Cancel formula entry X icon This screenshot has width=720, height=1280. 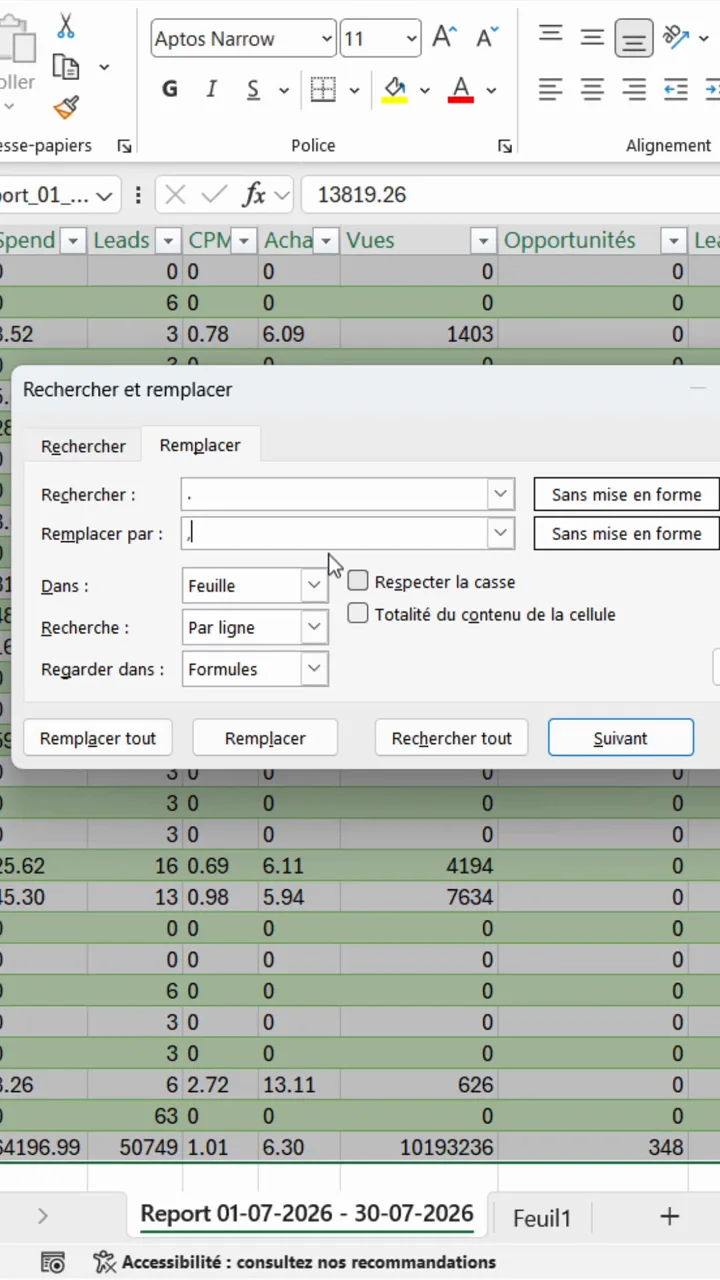175,194
